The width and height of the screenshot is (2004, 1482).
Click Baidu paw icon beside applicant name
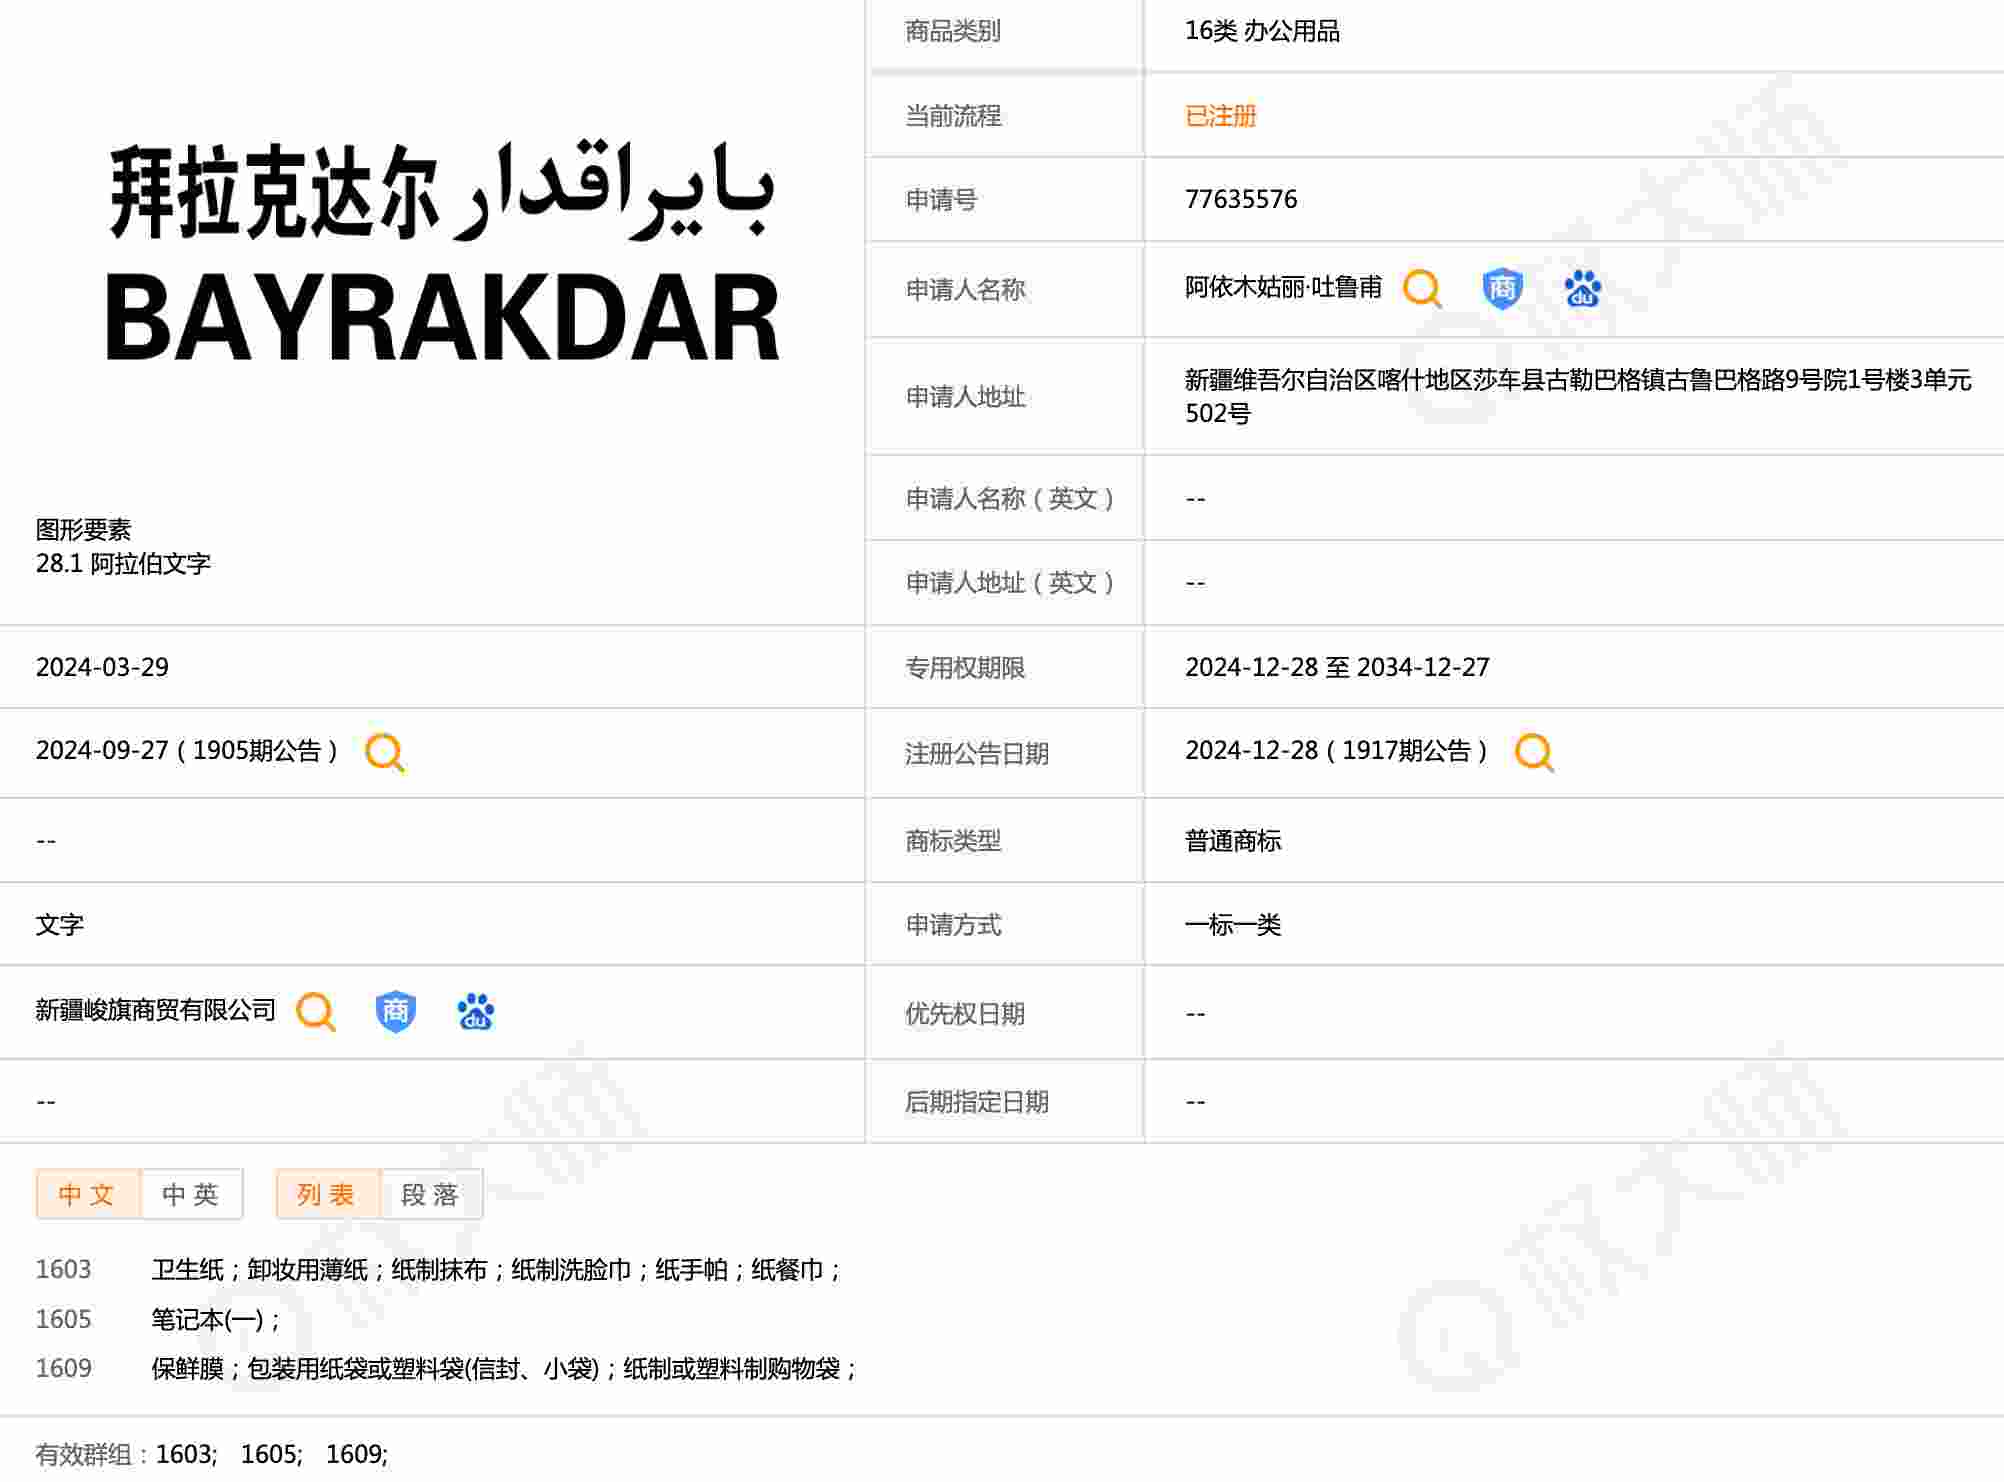click(1582, 289)
